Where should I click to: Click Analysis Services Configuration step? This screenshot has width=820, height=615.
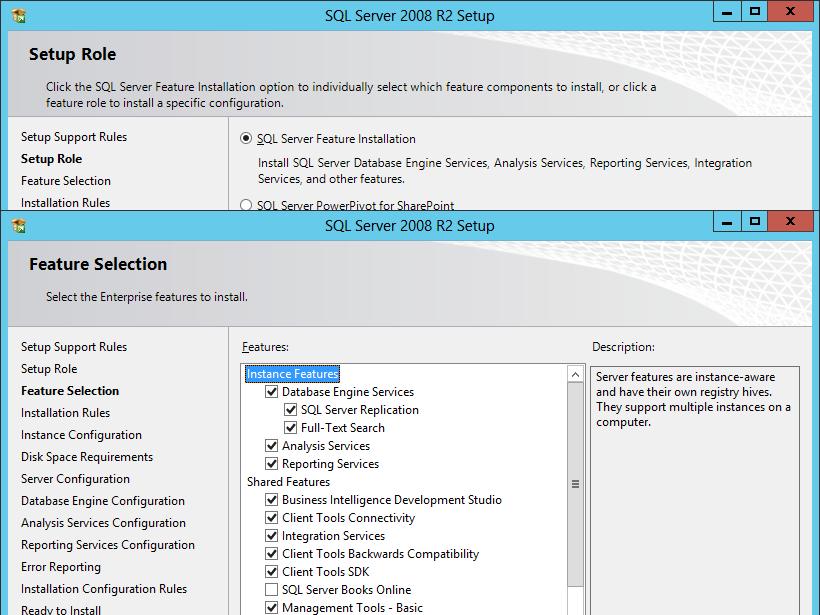click(103, 522)
